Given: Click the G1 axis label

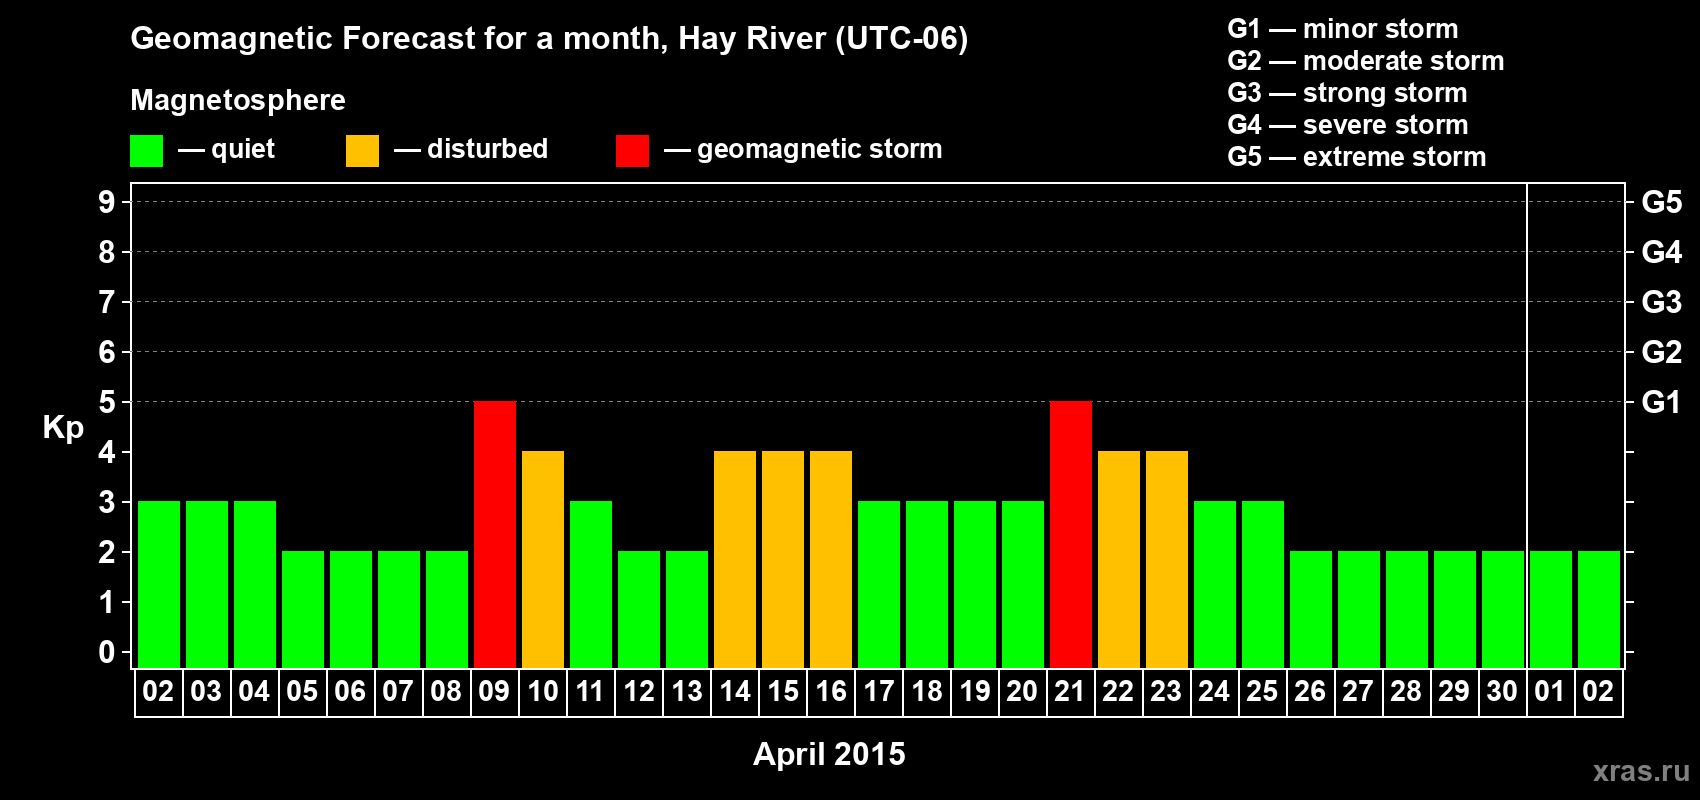Looking at the screenshot, I should [1661, 402].
